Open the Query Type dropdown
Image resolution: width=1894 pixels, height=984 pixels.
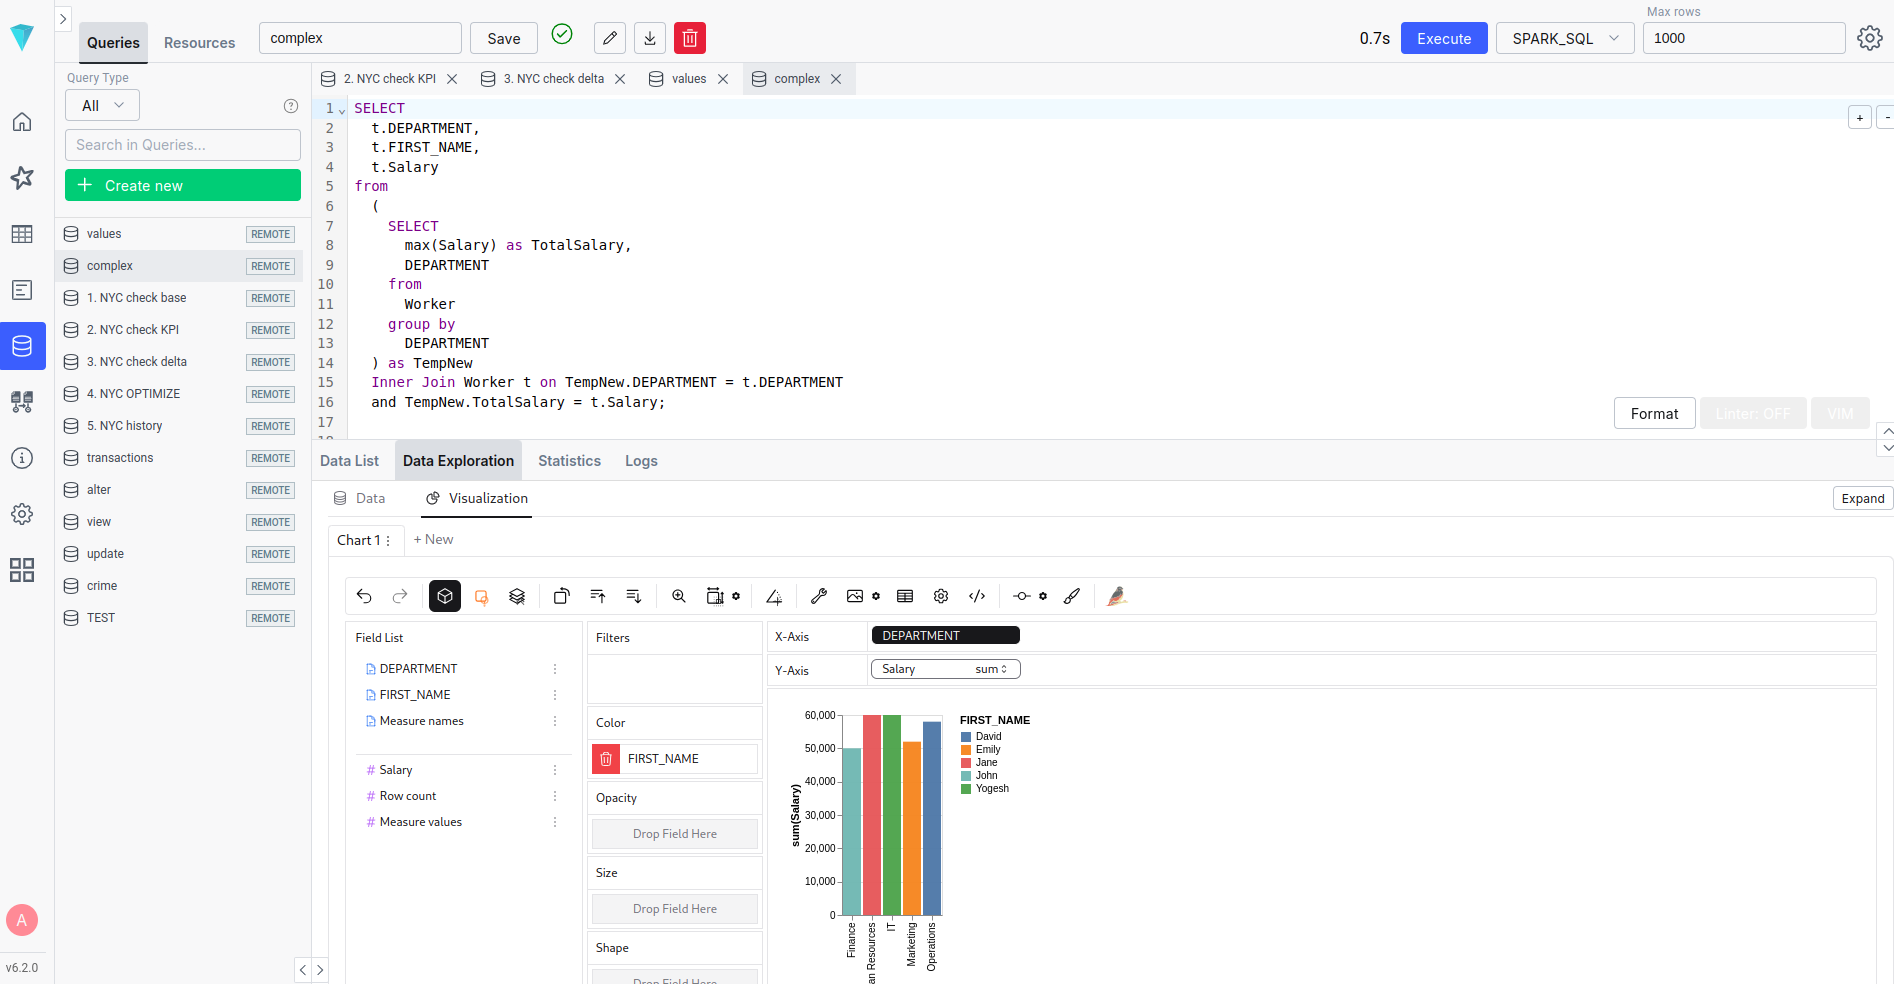pyautogui.click(x=101, y=105)
